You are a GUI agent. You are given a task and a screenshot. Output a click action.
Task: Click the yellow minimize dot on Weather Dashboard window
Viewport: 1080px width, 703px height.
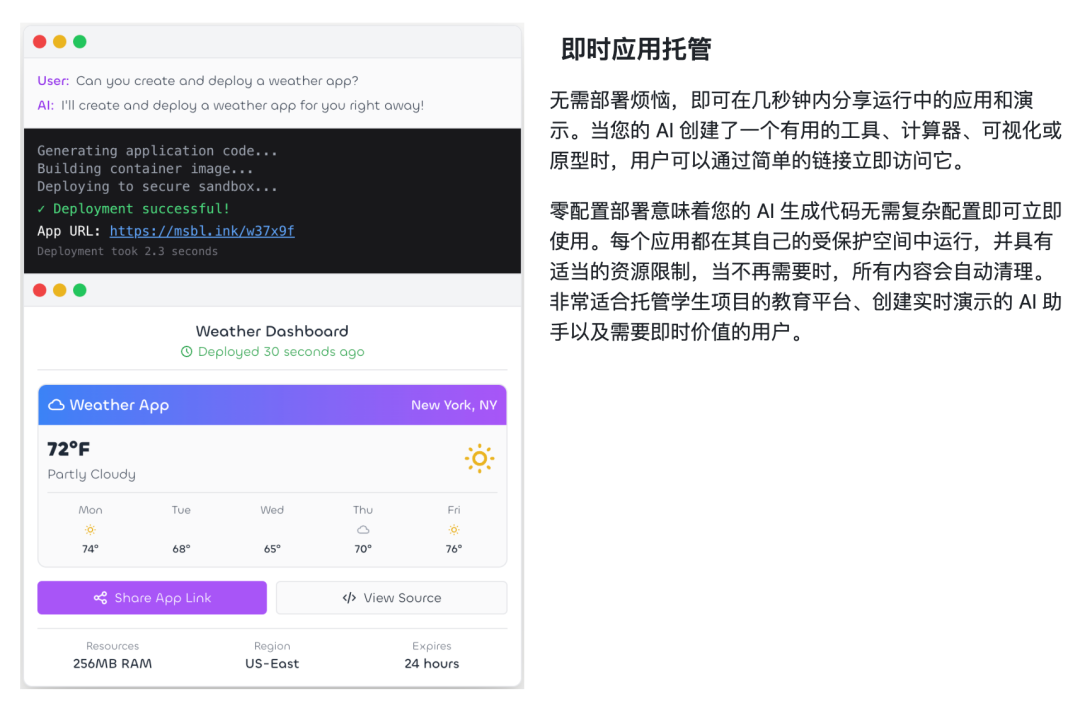pos(60,290)
